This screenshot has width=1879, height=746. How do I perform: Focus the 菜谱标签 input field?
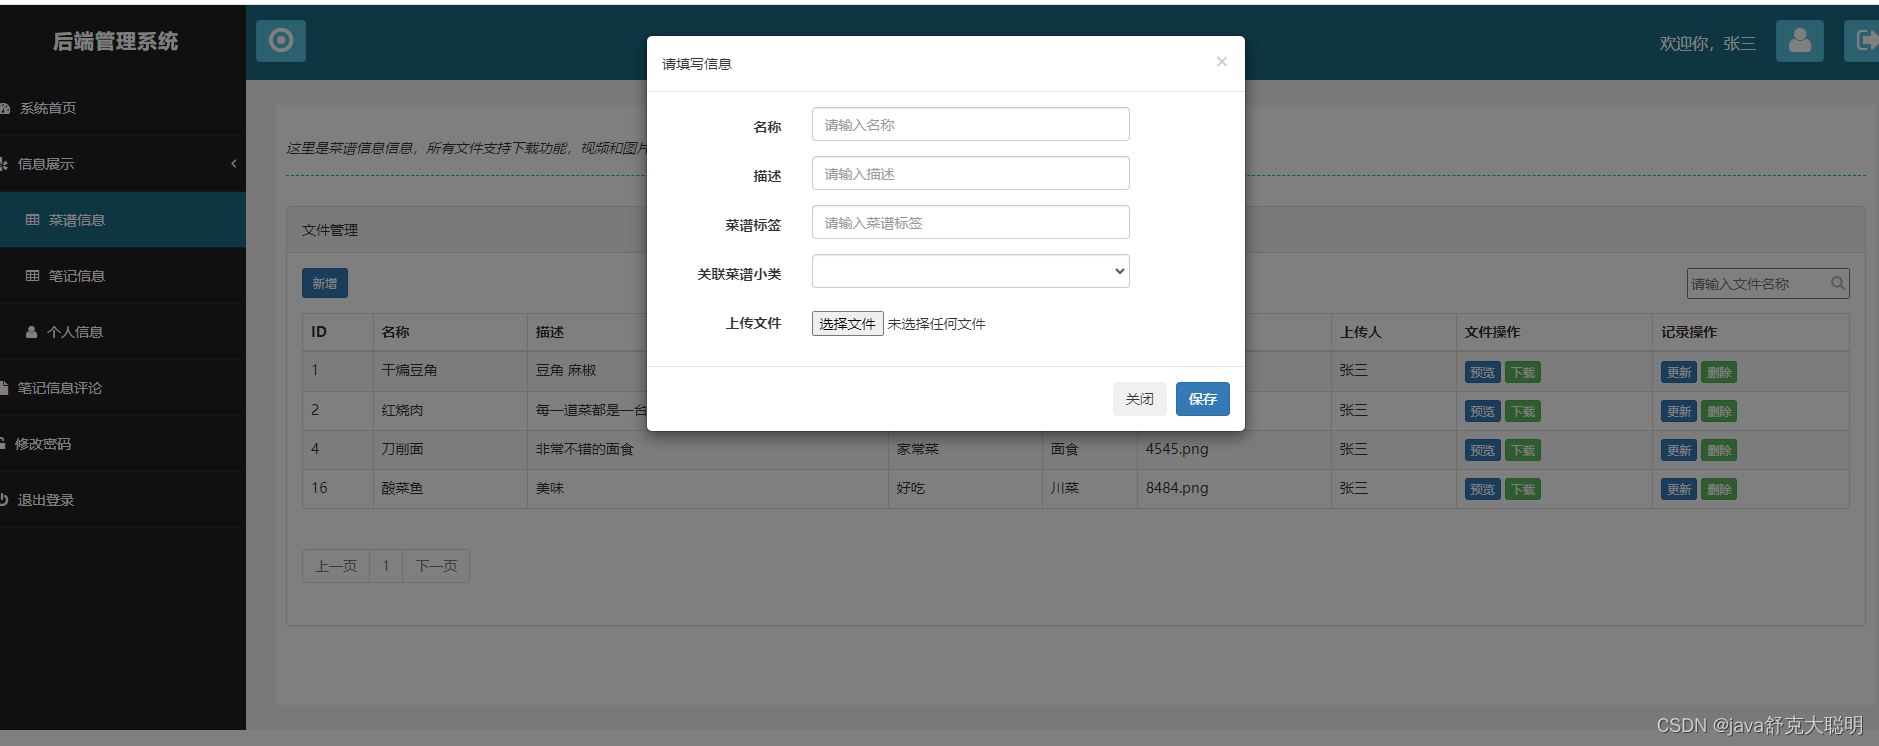click(x=971, y=223)
